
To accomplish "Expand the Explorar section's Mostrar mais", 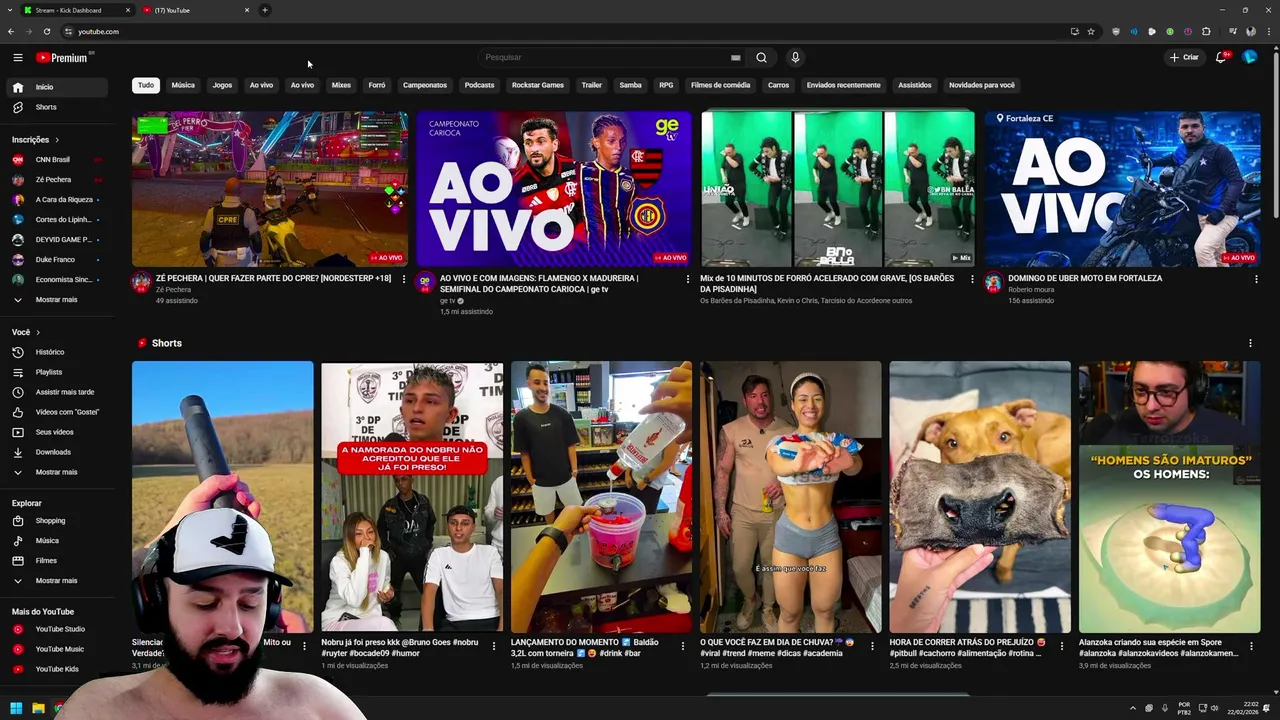I will pos(58,580).
